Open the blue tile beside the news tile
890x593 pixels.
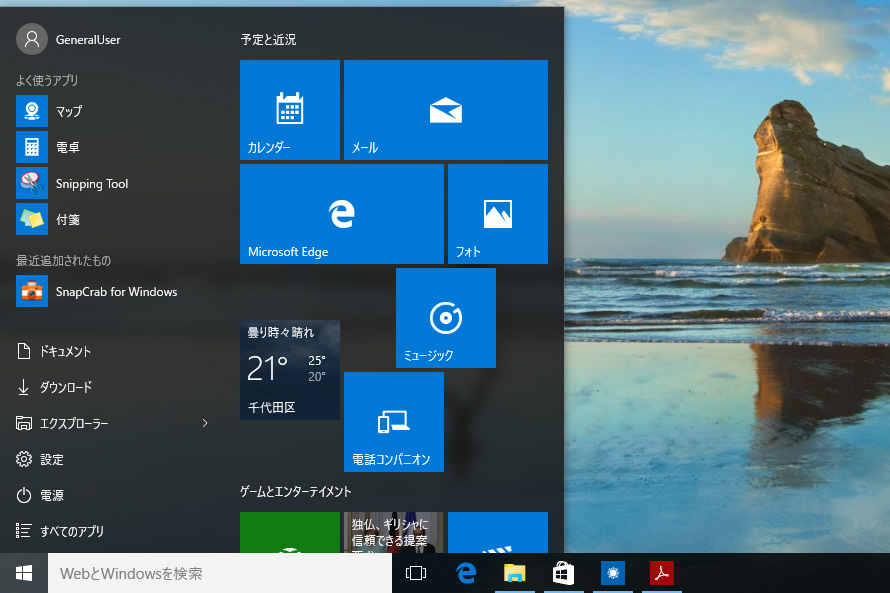[498, 532]
